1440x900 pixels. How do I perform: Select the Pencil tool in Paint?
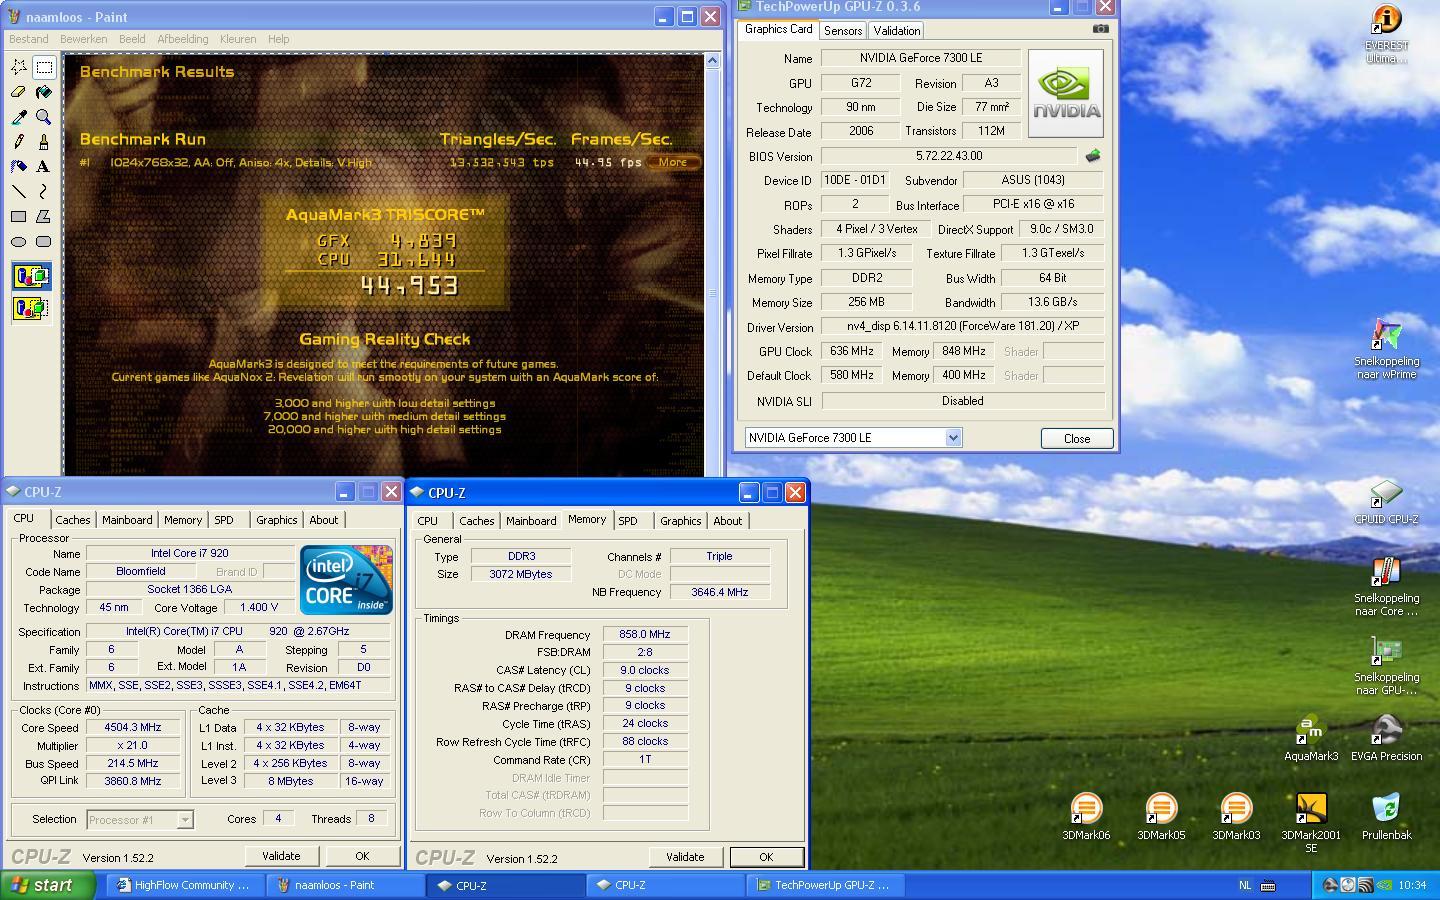(19, 142)
